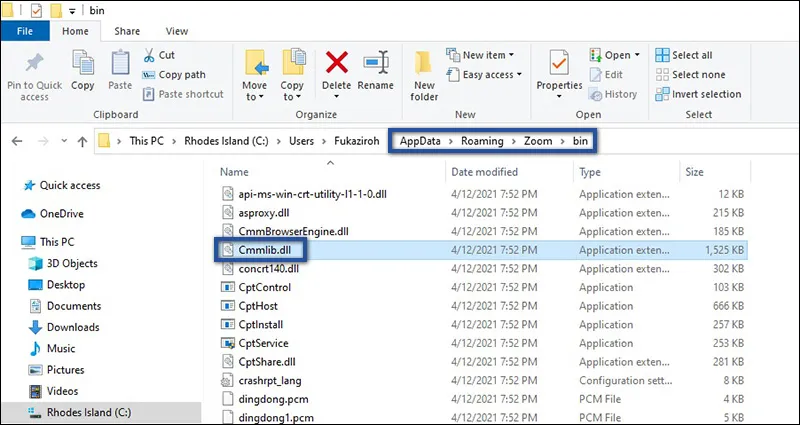800x425 pixels.
Task: Create a New folder
Action: (x=424, y=76)
